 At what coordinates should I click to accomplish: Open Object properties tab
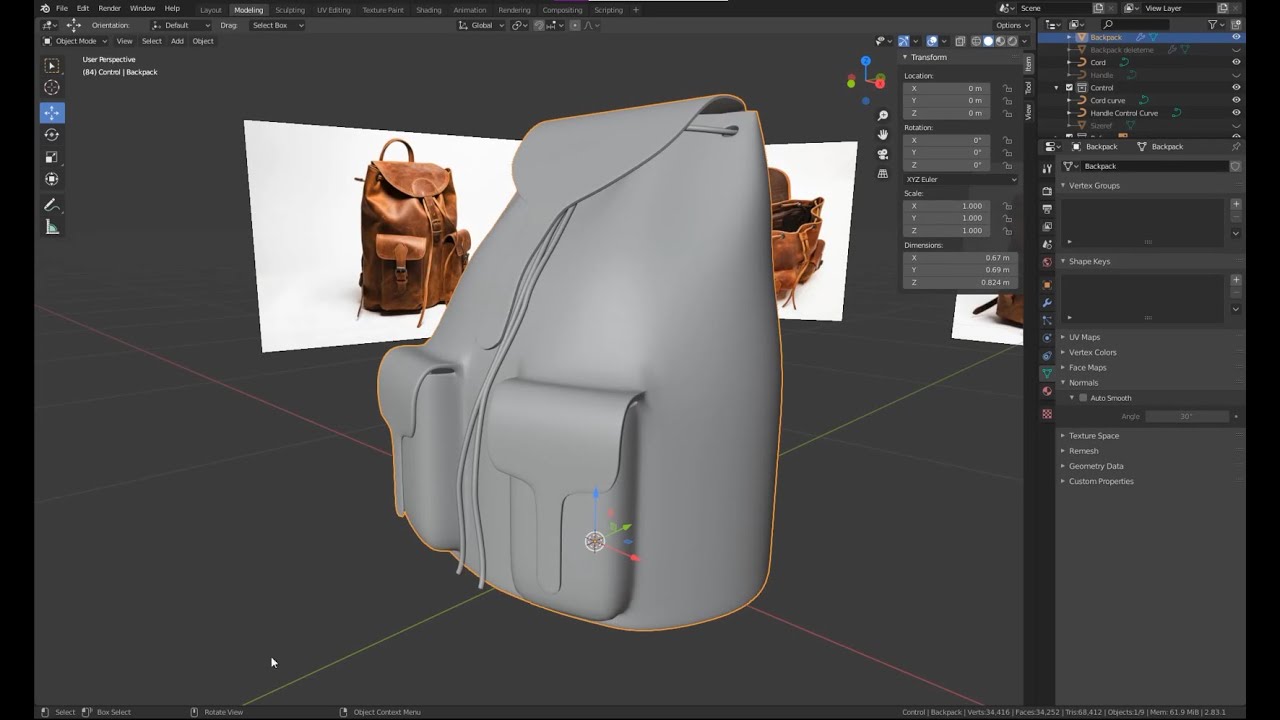click(1047, 285)
